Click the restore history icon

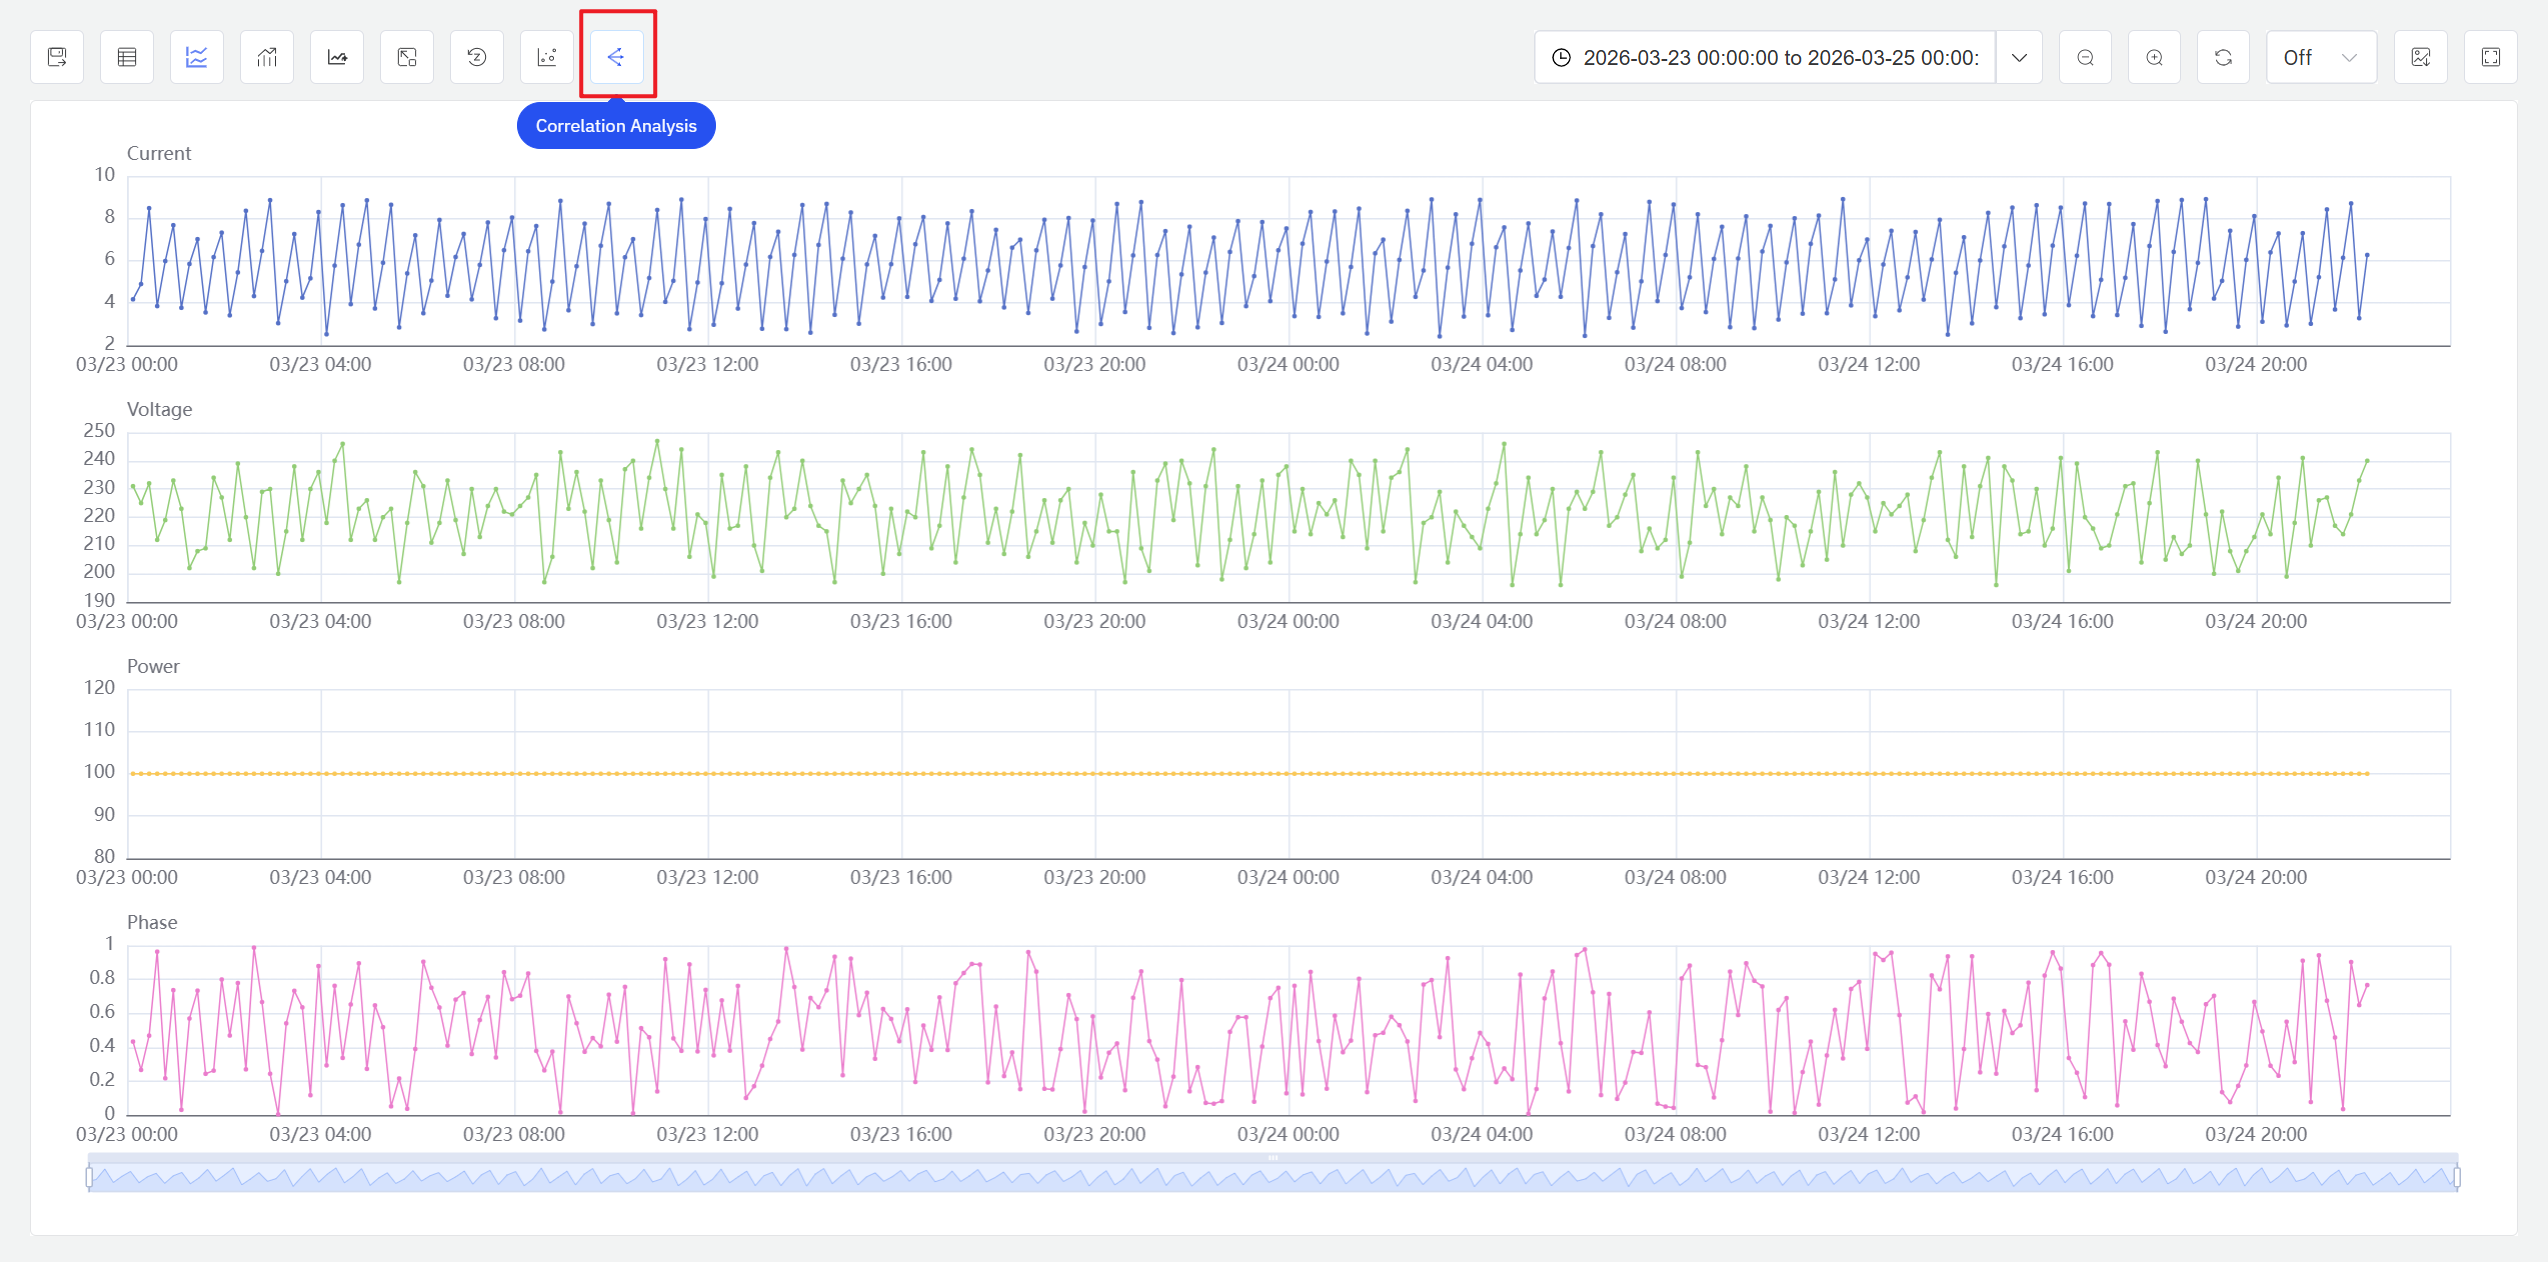tap(475, 57)
